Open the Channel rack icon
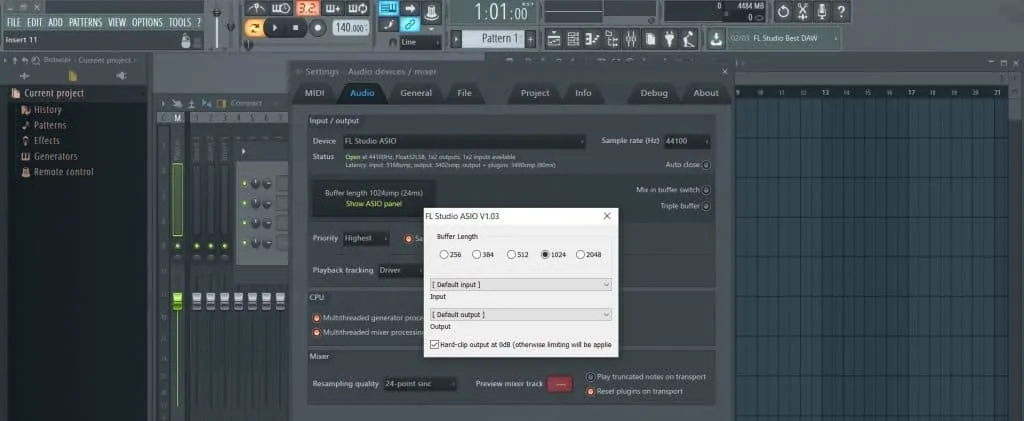The width and height of the screenshot is (1024, 421). [573, 39]
